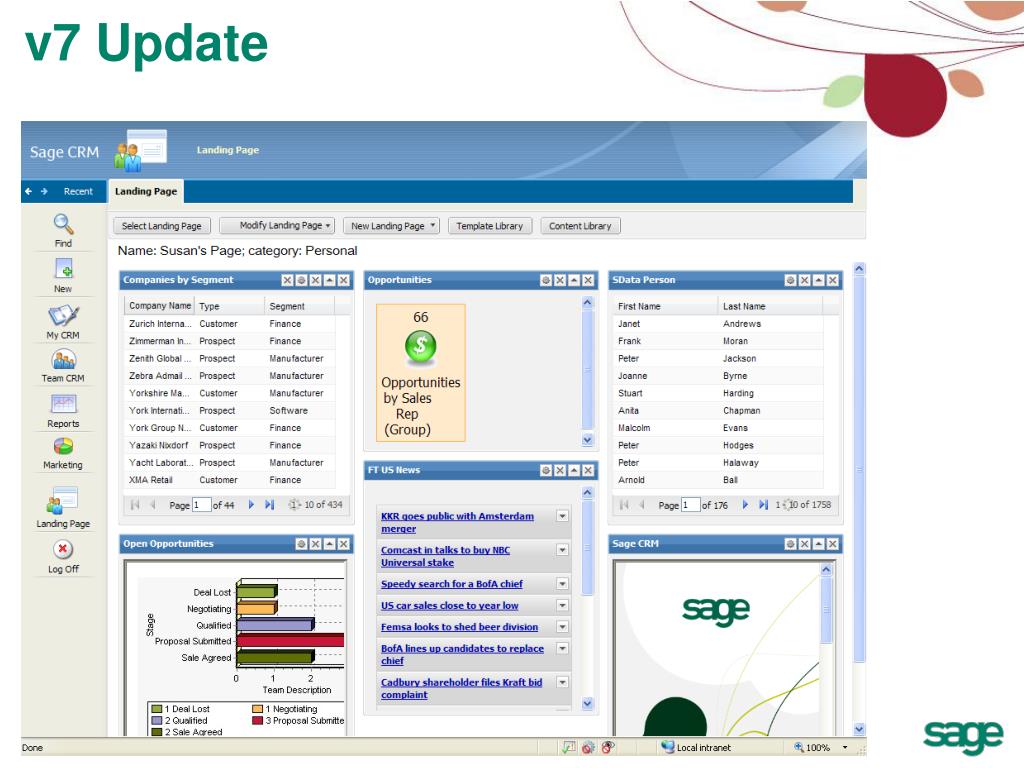Expand the Femsa beer division news item
Viewport: 1024px width, 768px height.
click(x=562, y=627)
